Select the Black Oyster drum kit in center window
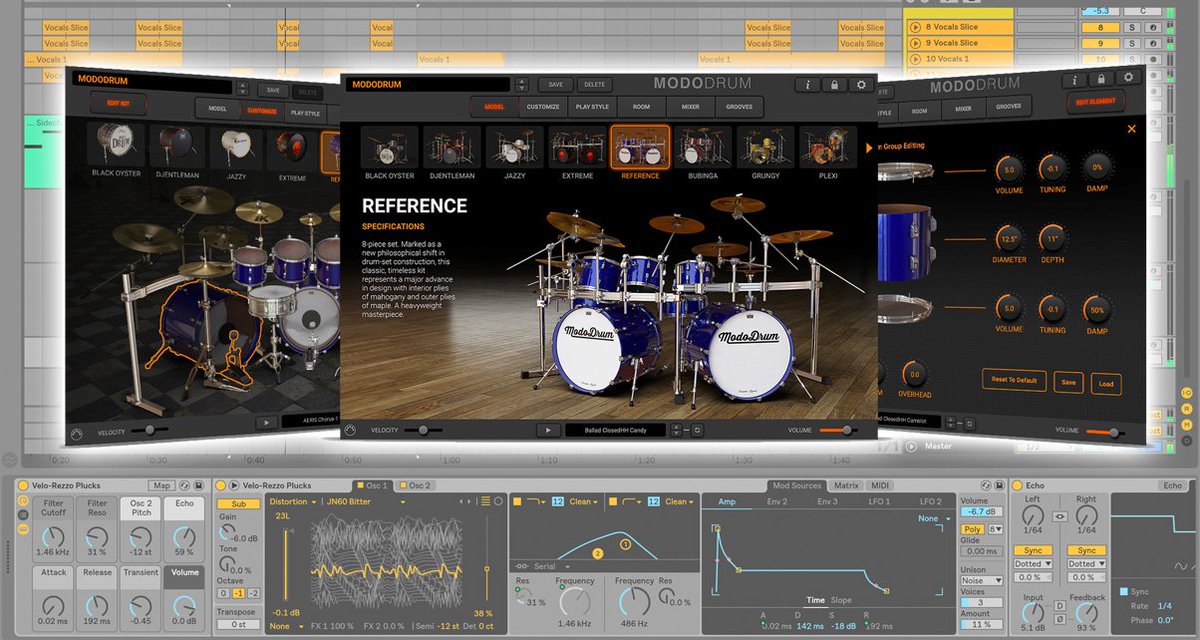 [389, 152]
